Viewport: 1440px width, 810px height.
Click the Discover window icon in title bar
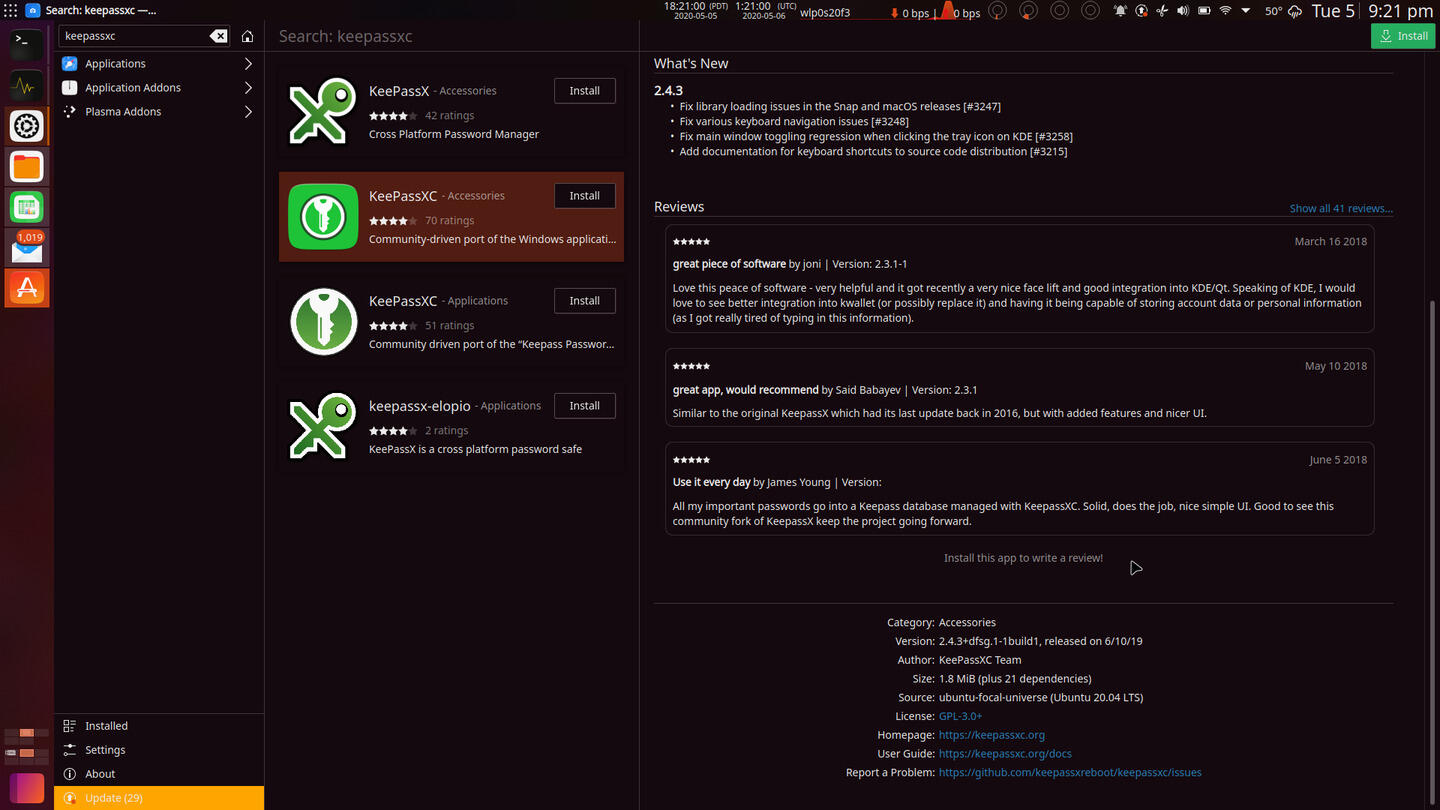[33, 11]
